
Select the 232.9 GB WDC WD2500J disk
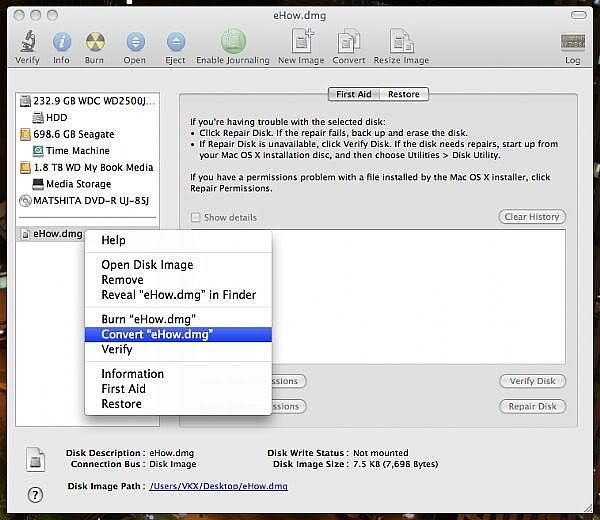88,101
